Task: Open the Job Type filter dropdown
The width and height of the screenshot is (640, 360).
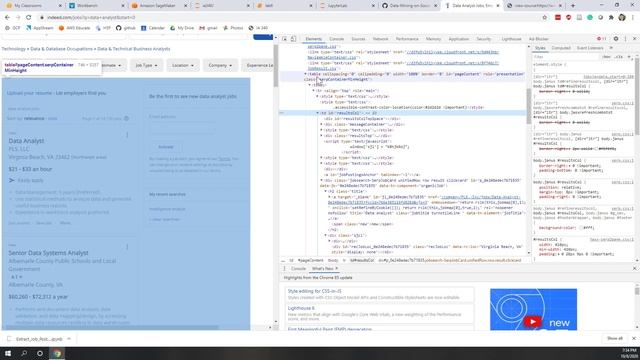Action: [146, 65]
